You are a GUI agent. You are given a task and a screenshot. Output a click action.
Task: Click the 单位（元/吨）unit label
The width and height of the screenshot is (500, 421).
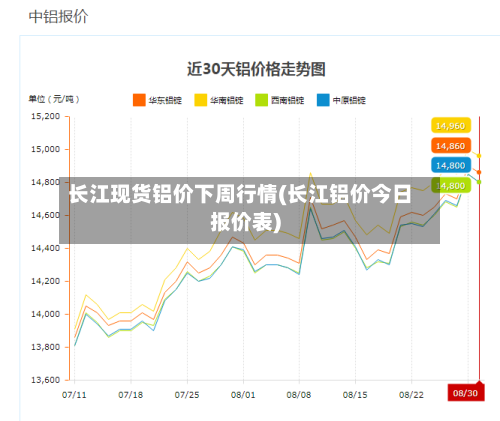(54, 99)
